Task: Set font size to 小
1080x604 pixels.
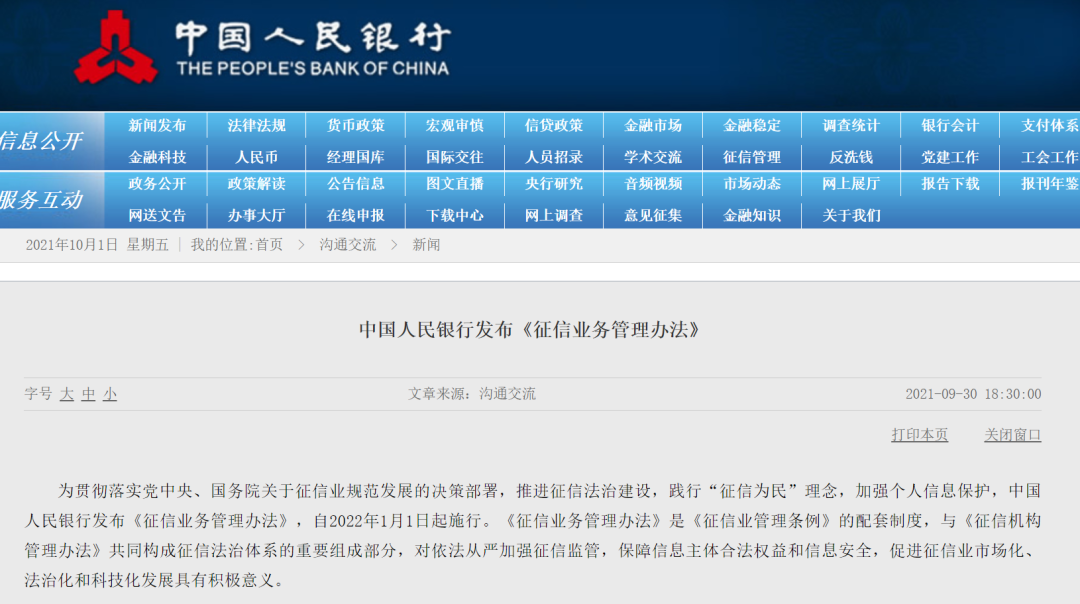Action: 110,394
